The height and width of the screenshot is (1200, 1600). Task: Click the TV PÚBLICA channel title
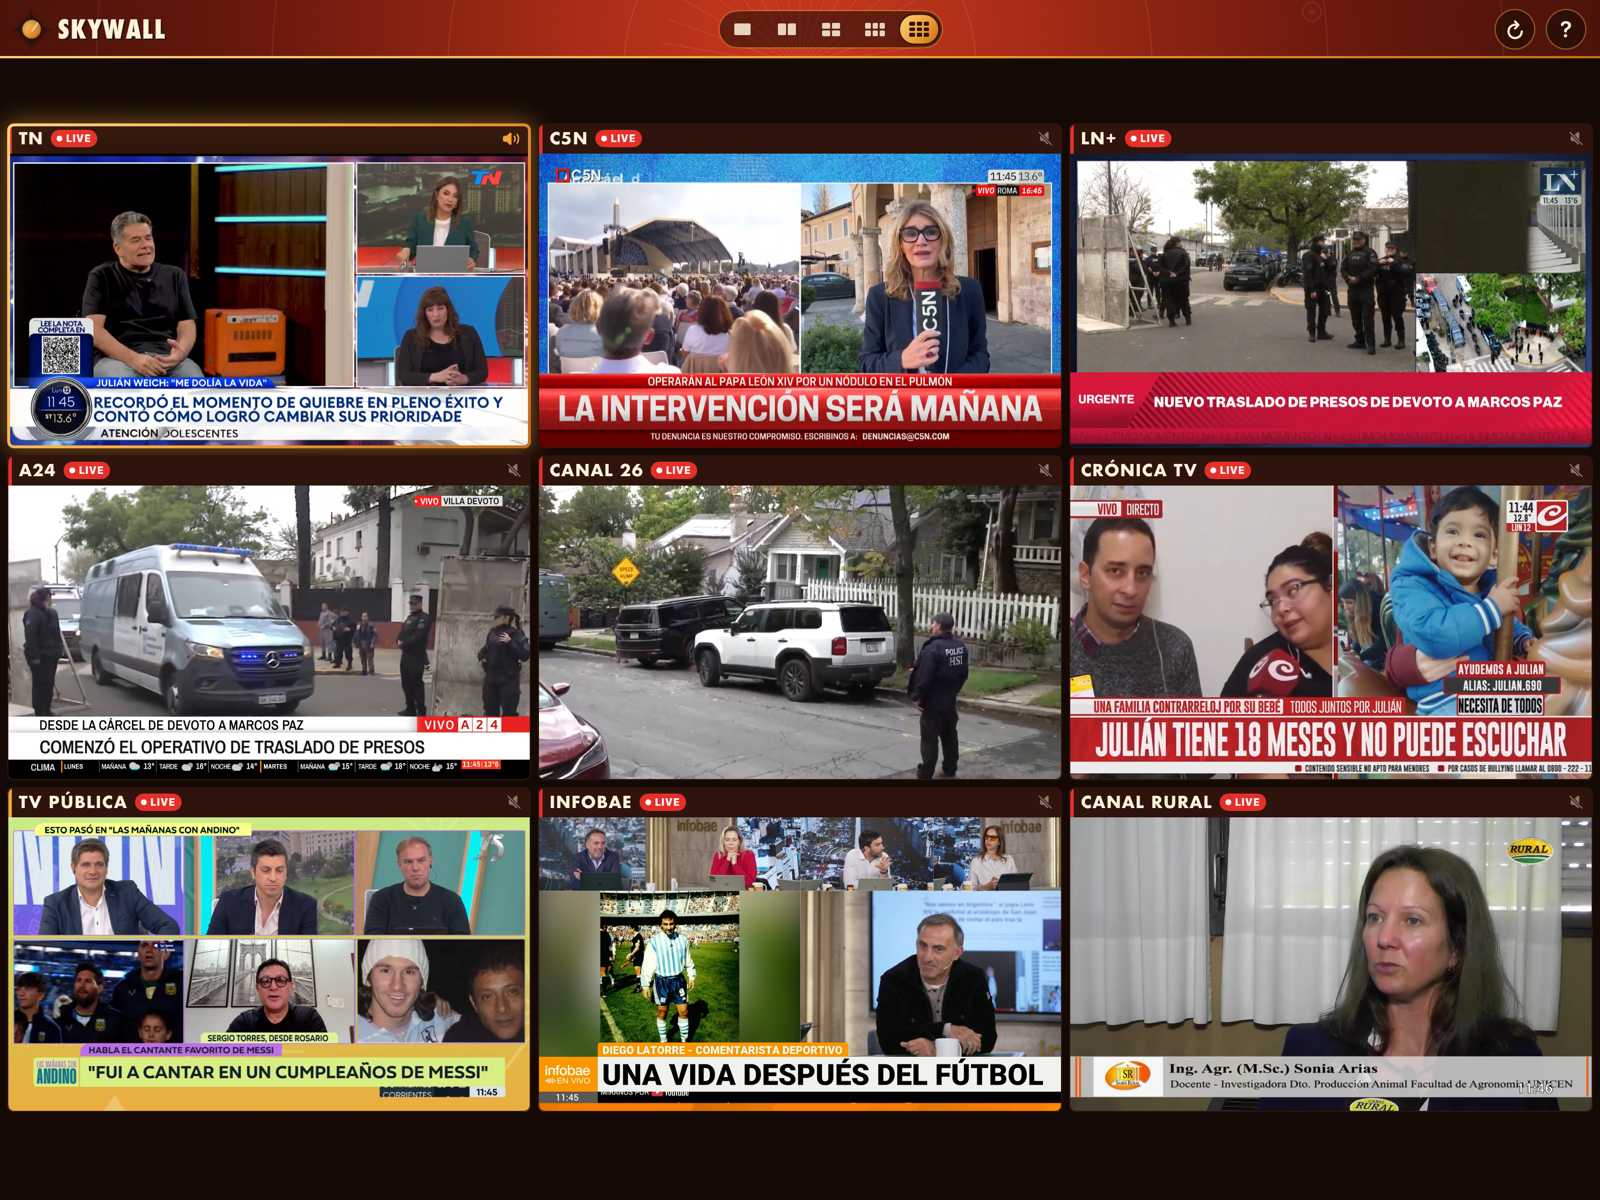click(x=72, y=802)
